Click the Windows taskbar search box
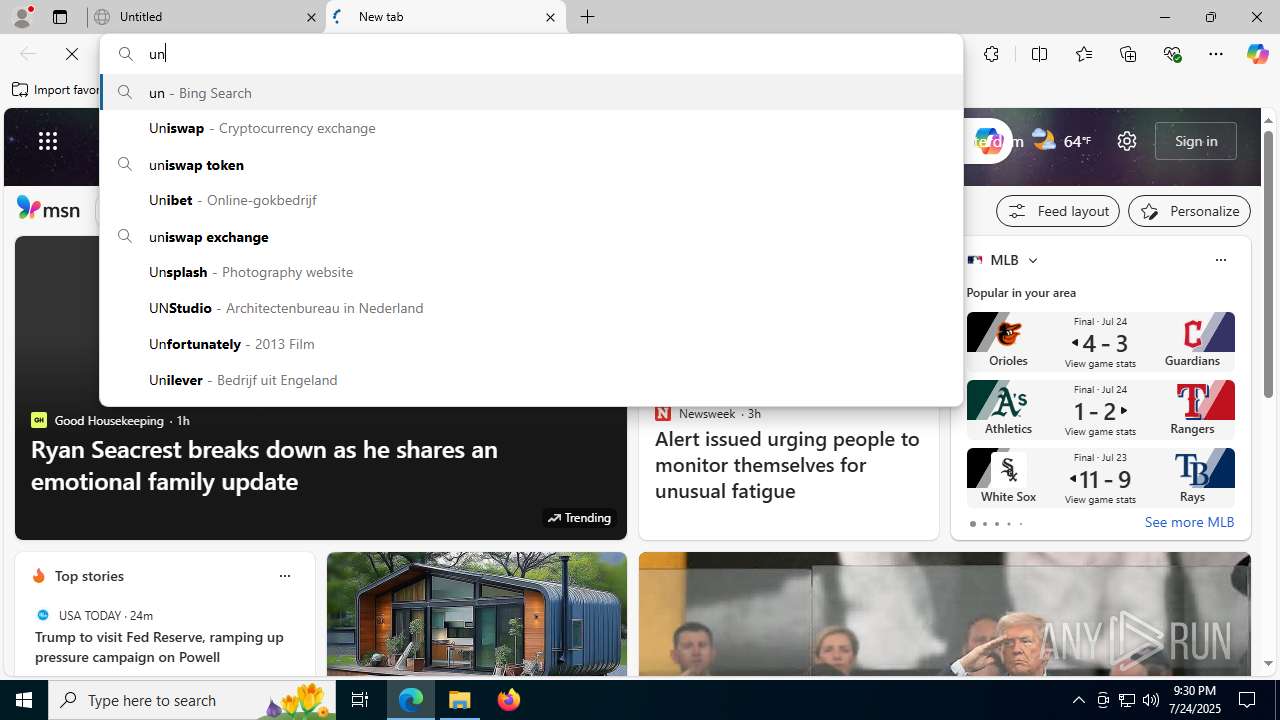Viewport: 1280px width, 720px height. pos(191,700)
